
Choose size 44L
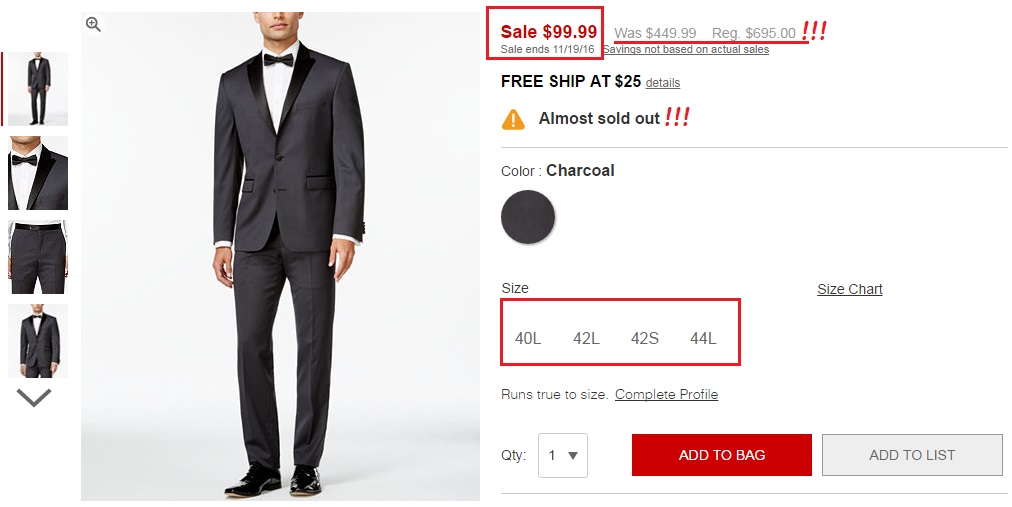tap(703, 338)
